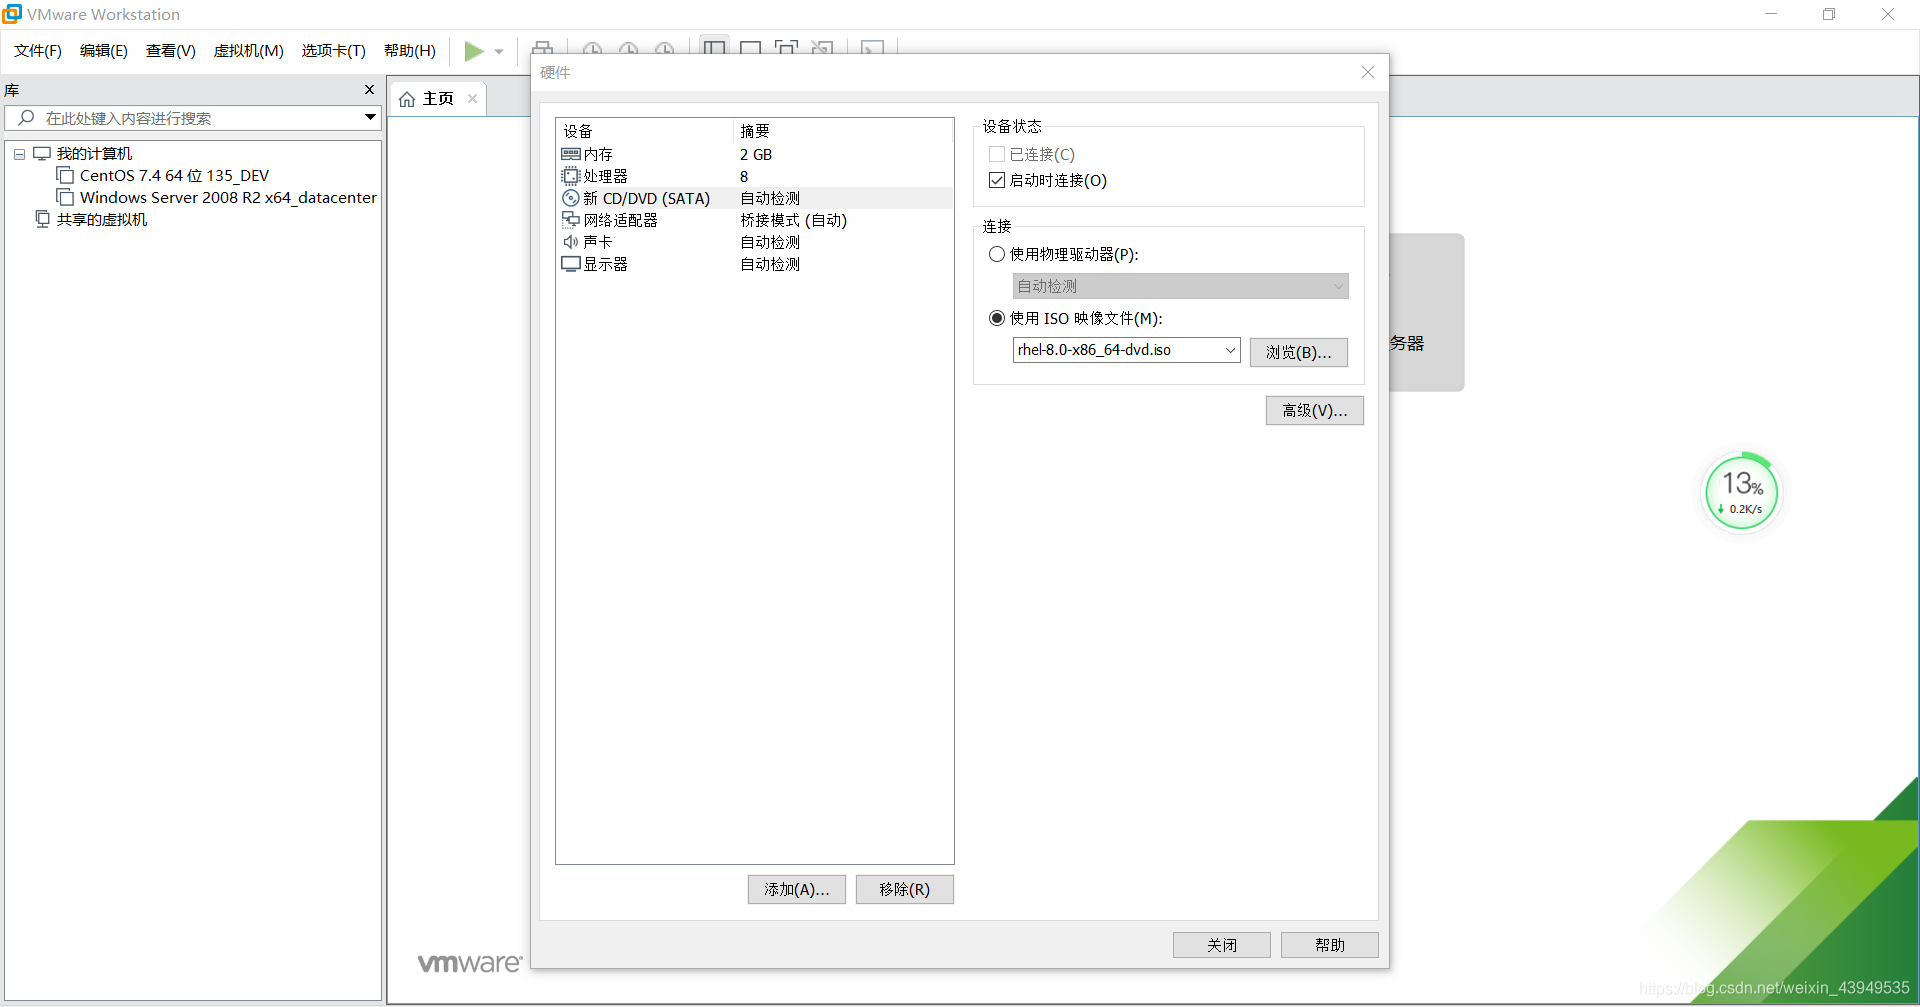Screen dimensions: 1920x1007
Task: Click the 移除(R) button
Action: (x=904, y=889)
